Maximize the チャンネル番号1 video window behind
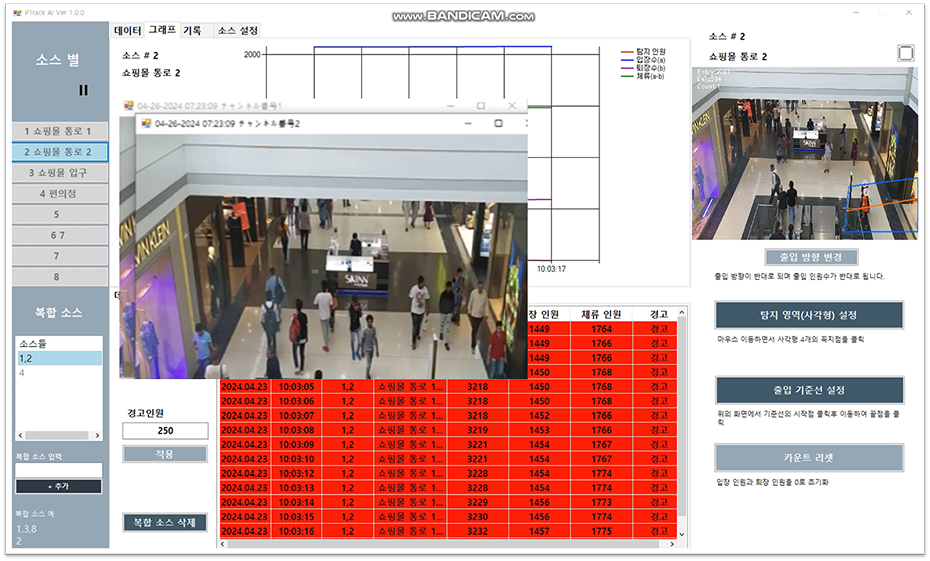930x561 pixels. pos(481,106)
